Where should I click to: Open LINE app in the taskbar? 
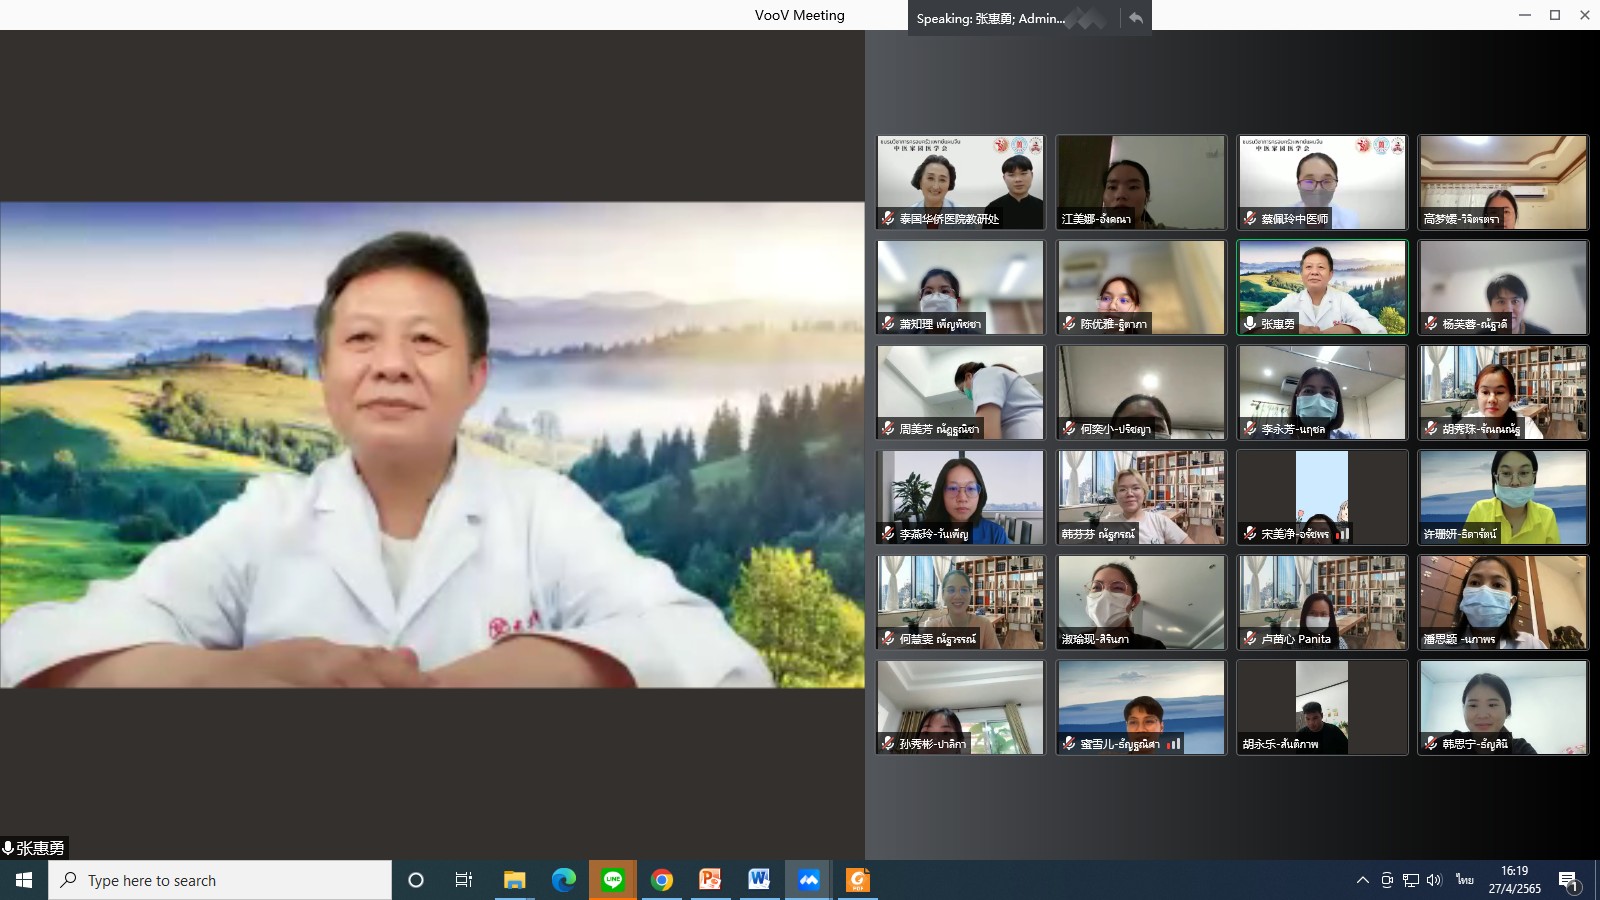point(613,880)
